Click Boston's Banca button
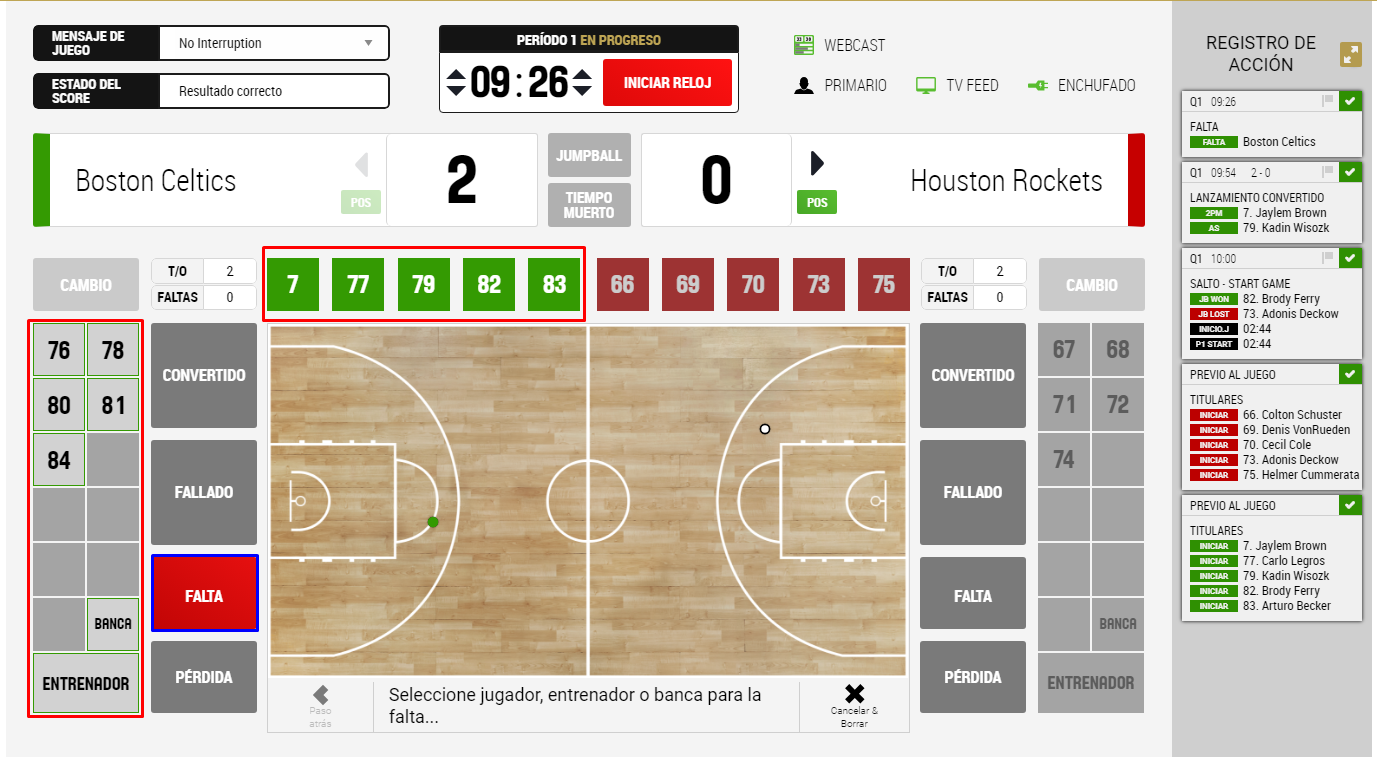This screenshot has height=762, width=1377. (x=113, y=624)
